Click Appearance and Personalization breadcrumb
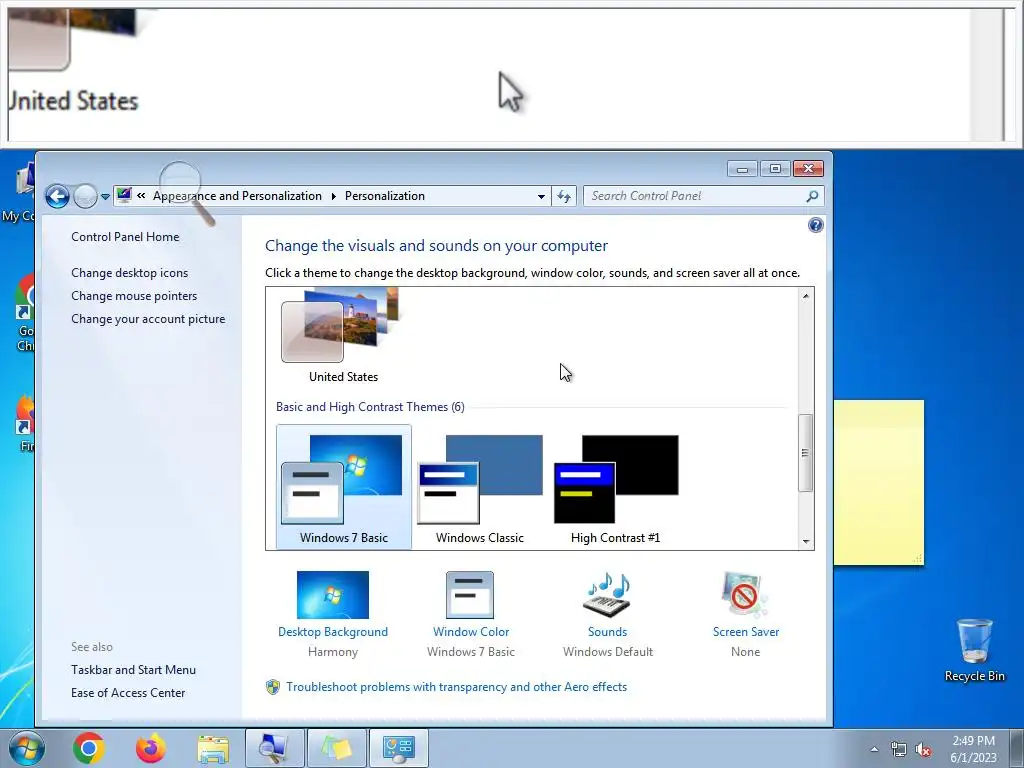The height and width of the screenshot is (768, 1024). [x=237, y=196]
